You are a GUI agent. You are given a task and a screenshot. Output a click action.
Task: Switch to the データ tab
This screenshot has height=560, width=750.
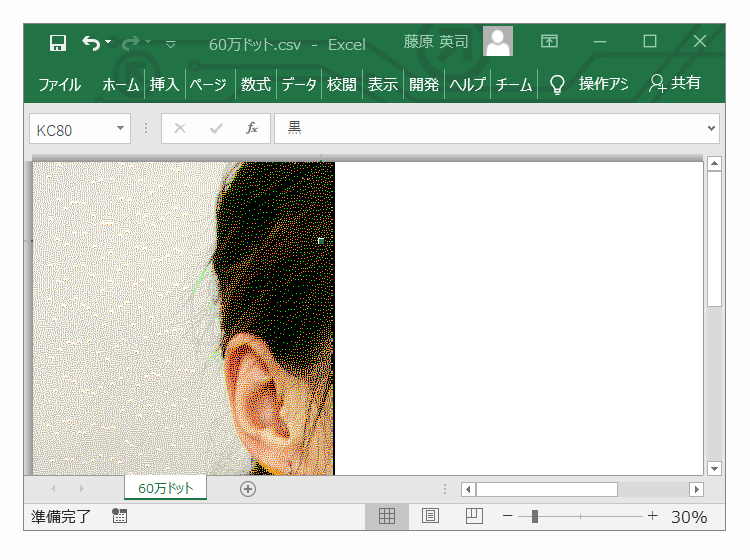pyautogui.click(x=299, y=85)
